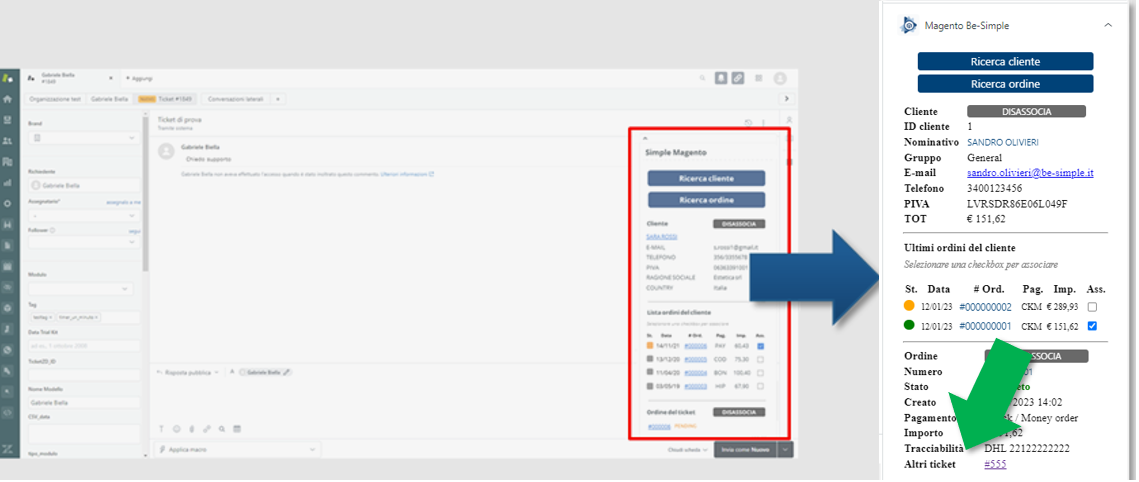Open arrow next to Invia come Nuovo

click(x=785, y=450)
